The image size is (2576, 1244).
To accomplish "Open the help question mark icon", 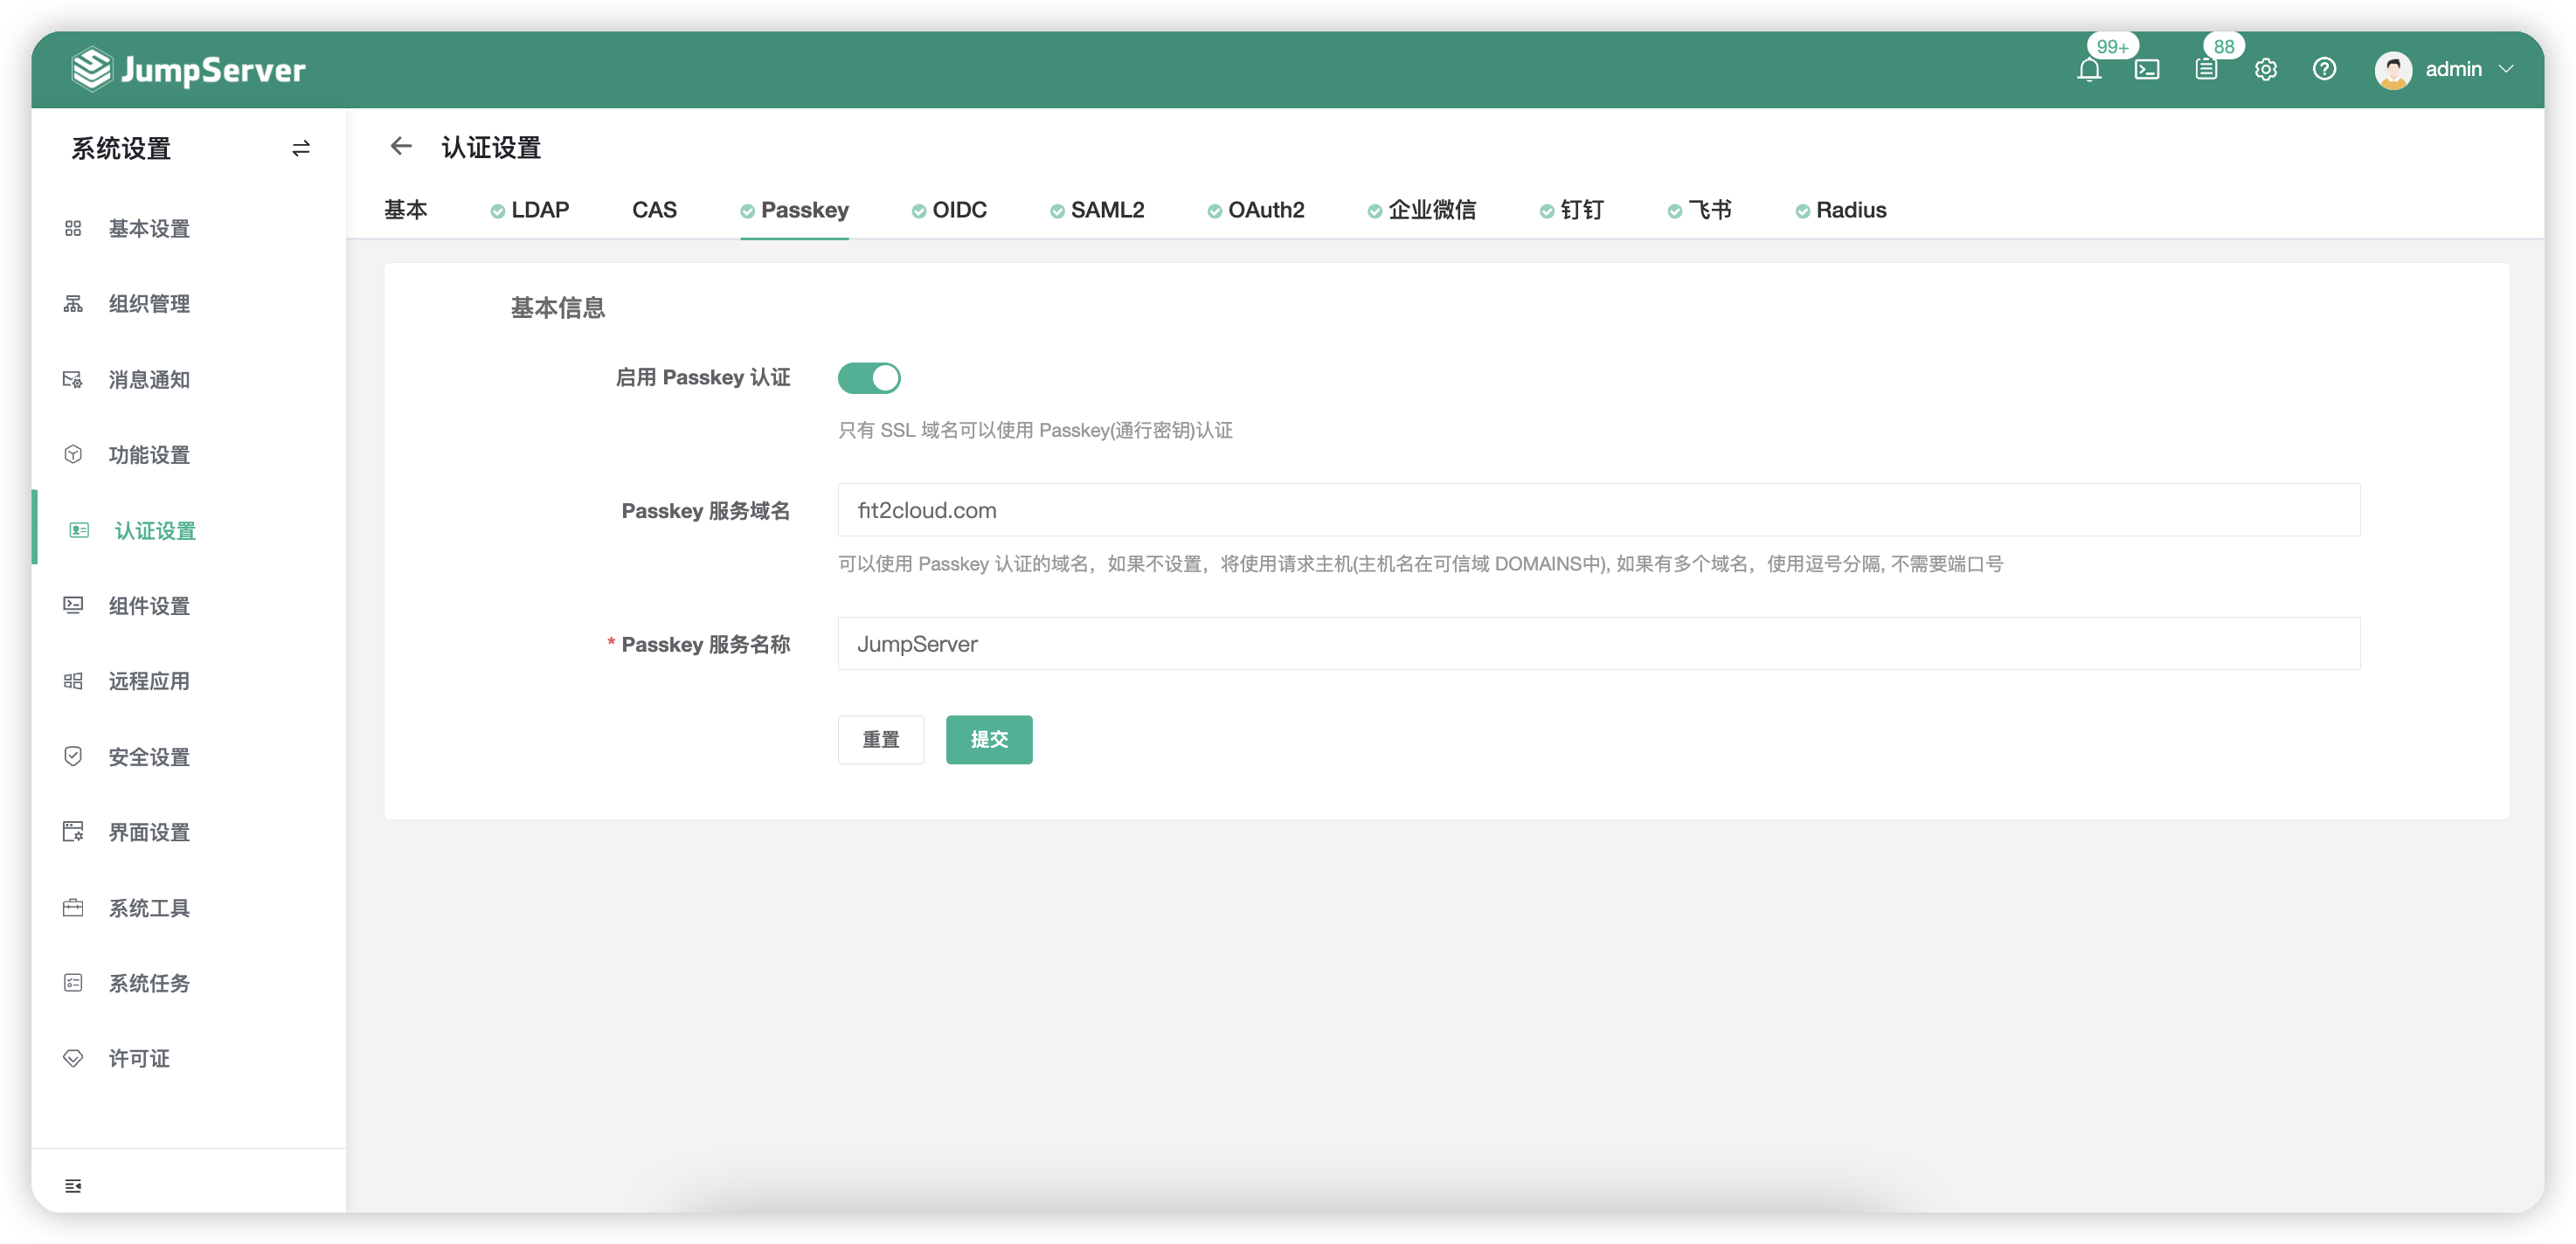I will (2324, 69).
